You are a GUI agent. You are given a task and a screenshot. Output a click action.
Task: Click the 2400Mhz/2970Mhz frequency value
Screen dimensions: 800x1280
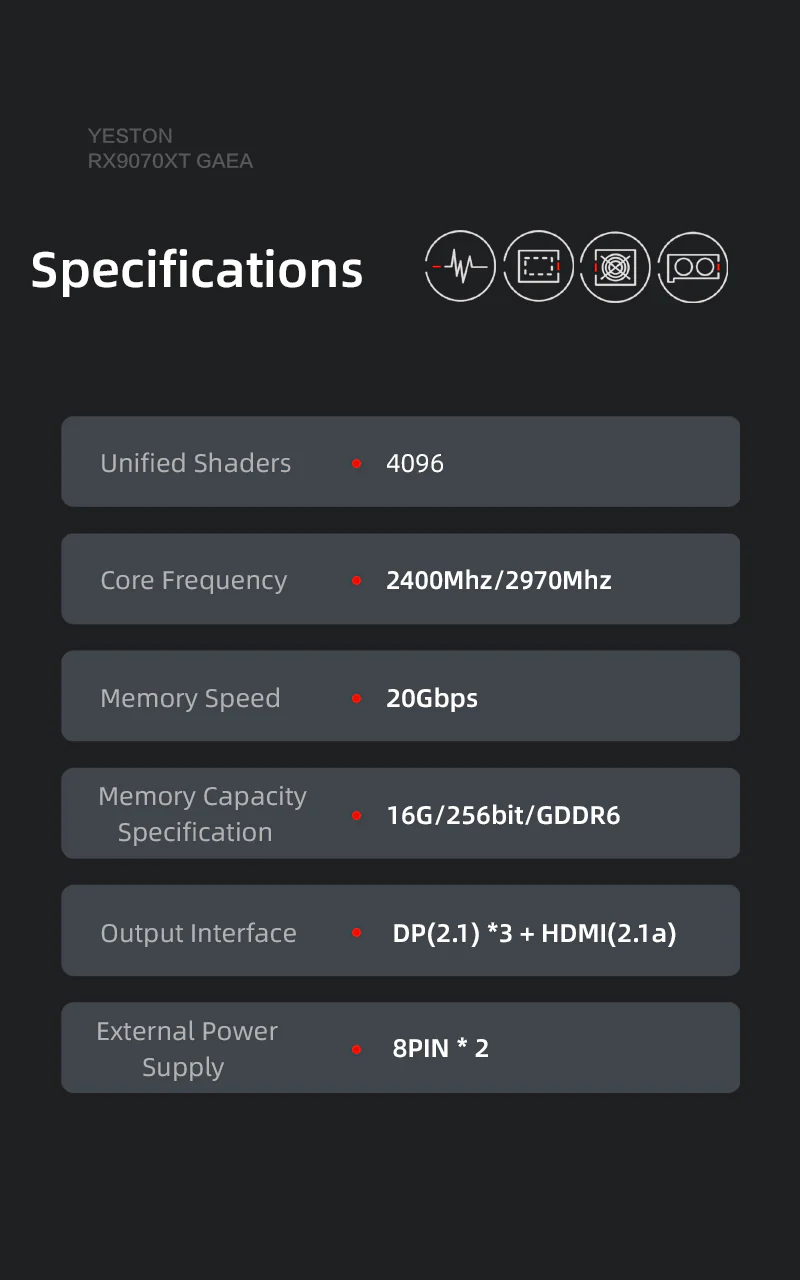498,580
